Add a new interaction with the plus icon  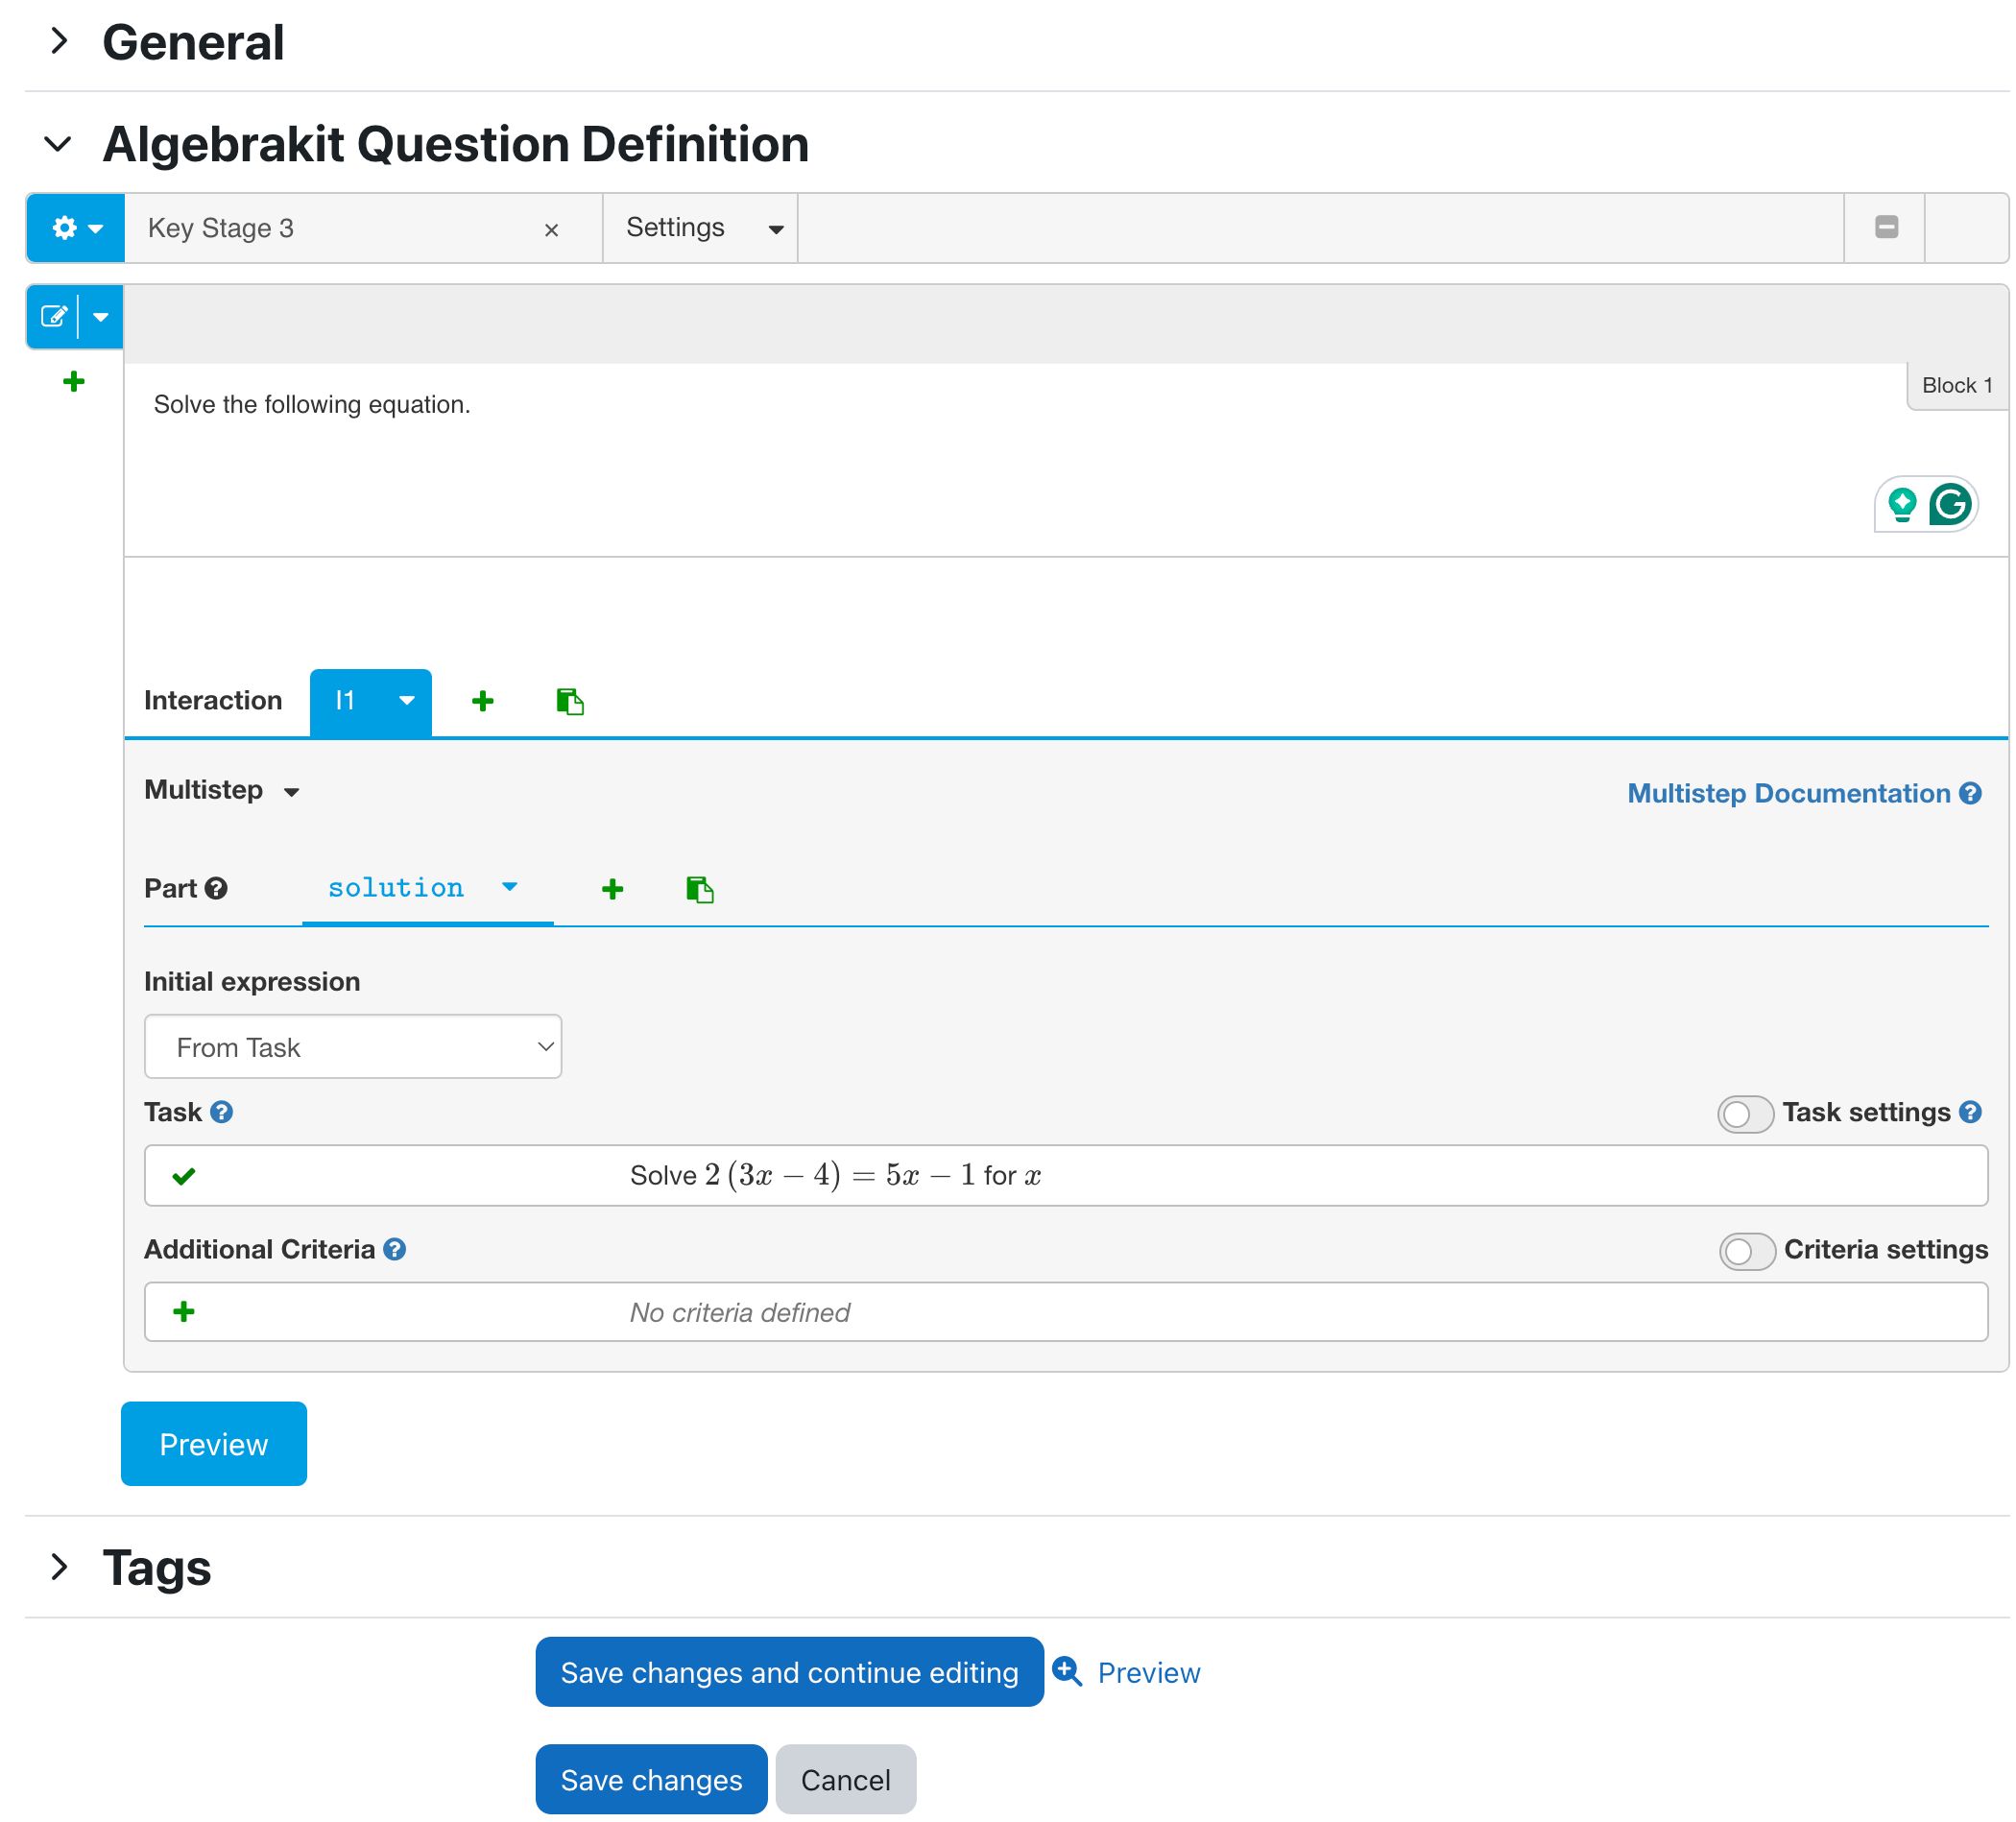click(x=483, y=701)
